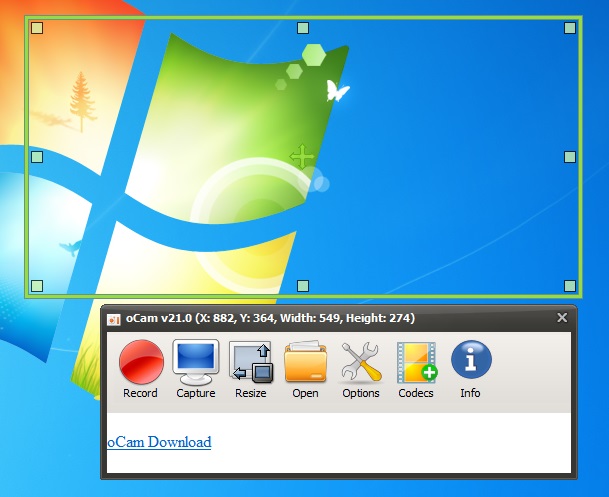Click the middle-right capture region handle
Image resolution: width=609 pixels, height=497 pixels.
click(570, 157)
